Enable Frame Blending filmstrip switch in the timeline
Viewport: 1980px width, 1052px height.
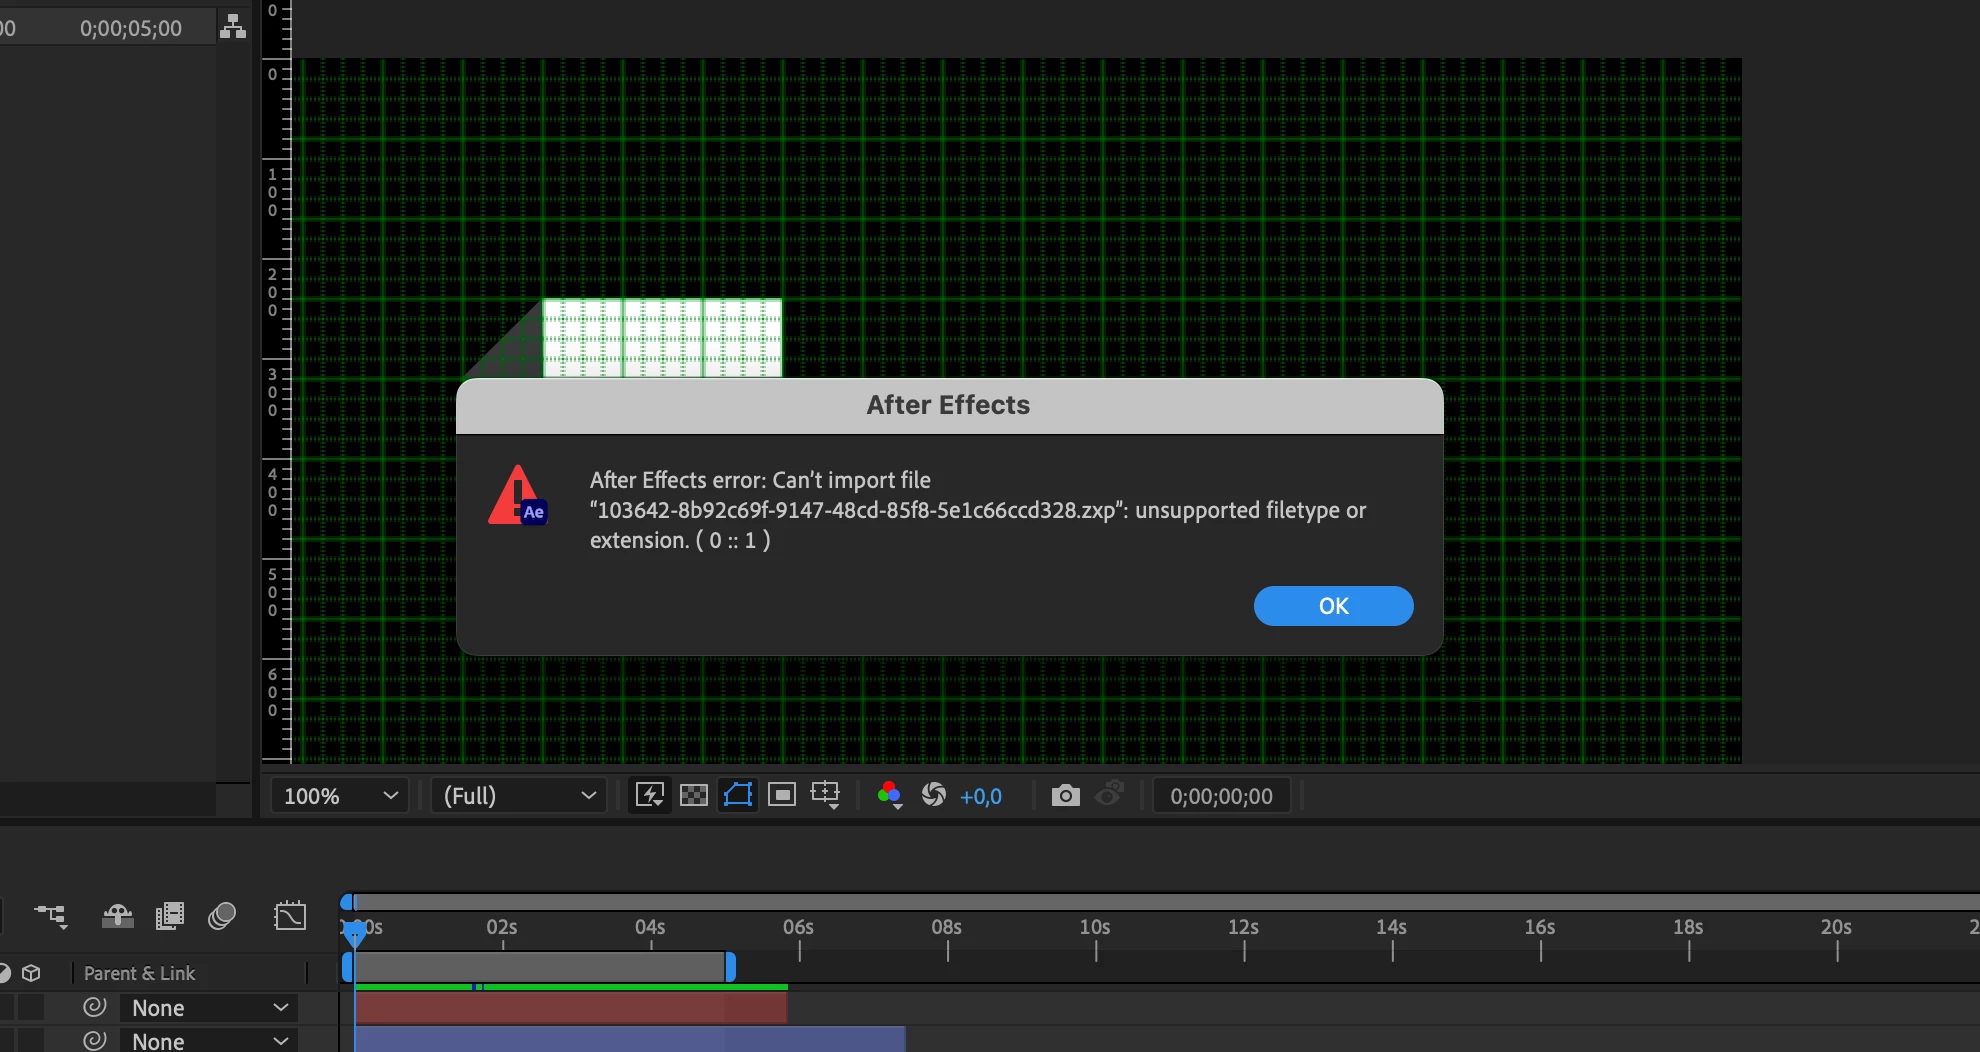(x=170, y=915)
